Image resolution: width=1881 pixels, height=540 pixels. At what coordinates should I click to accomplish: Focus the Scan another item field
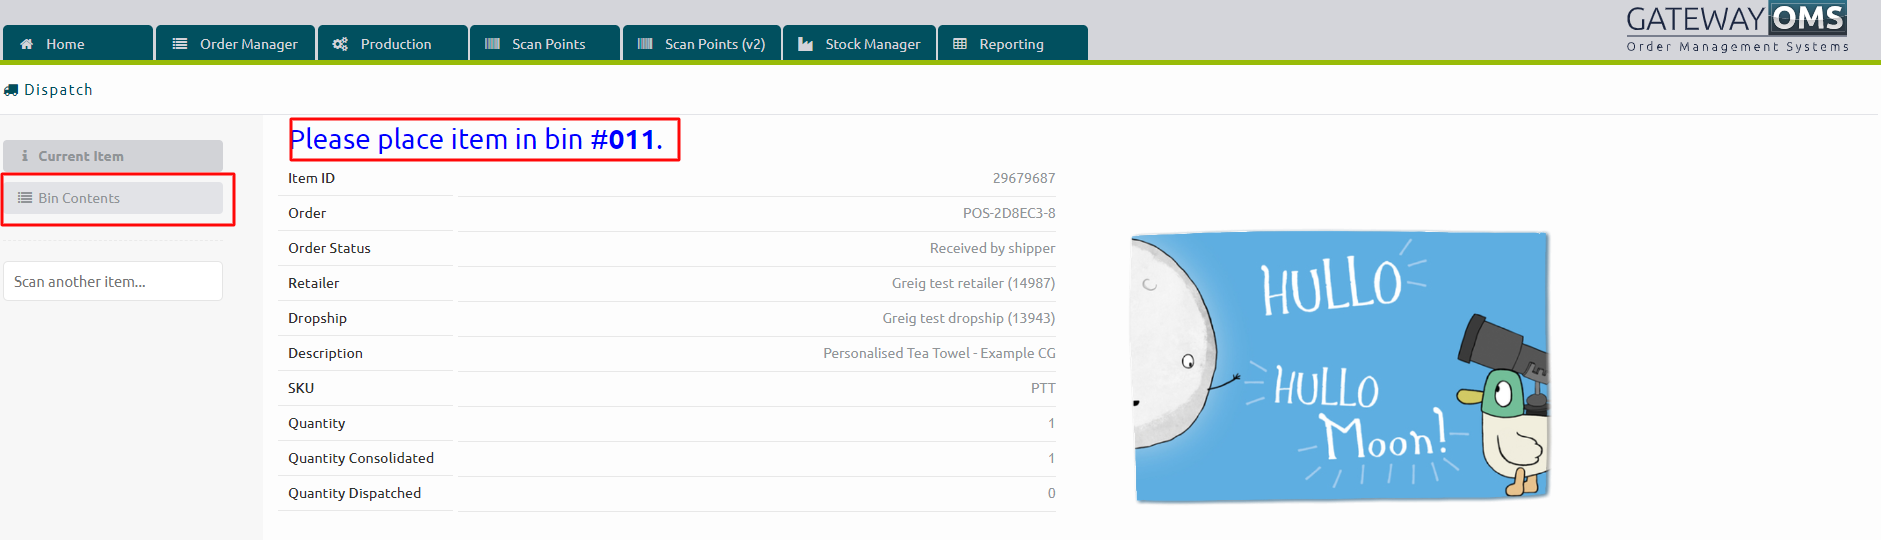click(113, 281)
